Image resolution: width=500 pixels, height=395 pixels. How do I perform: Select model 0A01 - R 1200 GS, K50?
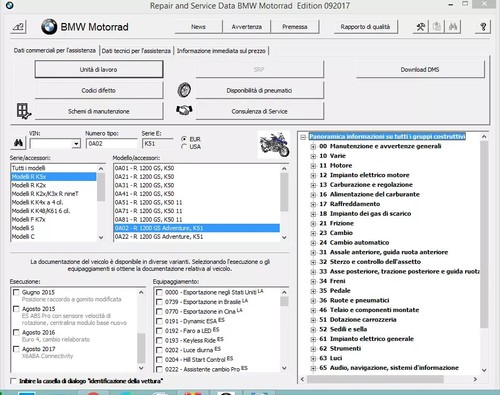coord(197,168)
